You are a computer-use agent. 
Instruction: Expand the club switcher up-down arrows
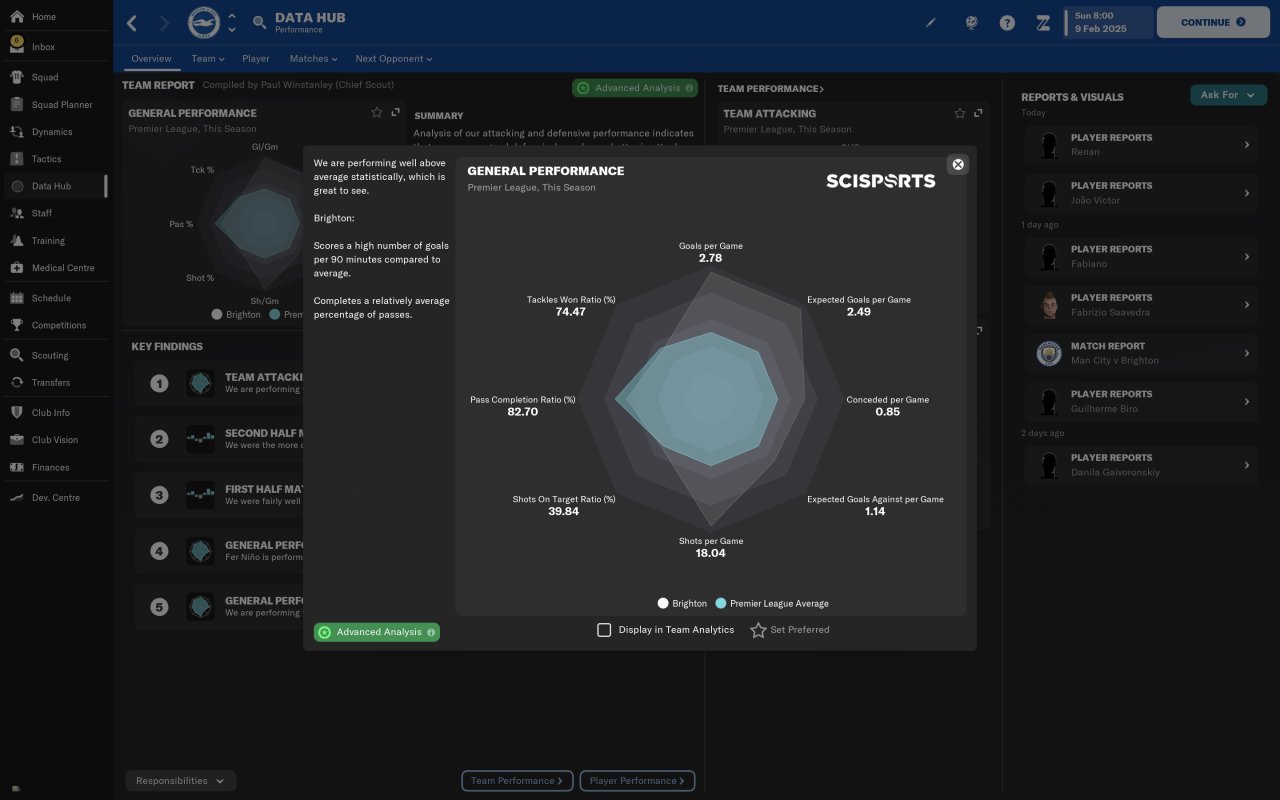click(232, 22)
